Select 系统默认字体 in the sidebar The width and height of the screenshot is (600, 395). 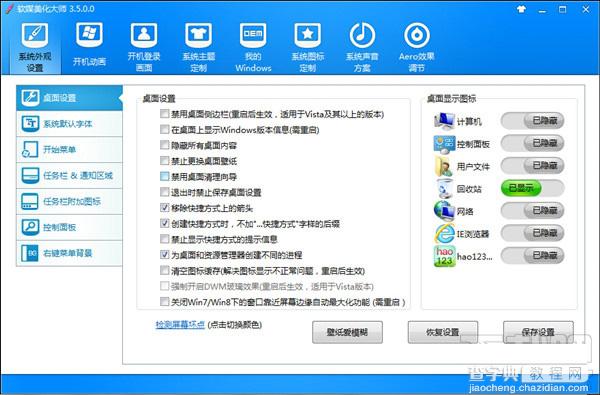coord(69,124)
